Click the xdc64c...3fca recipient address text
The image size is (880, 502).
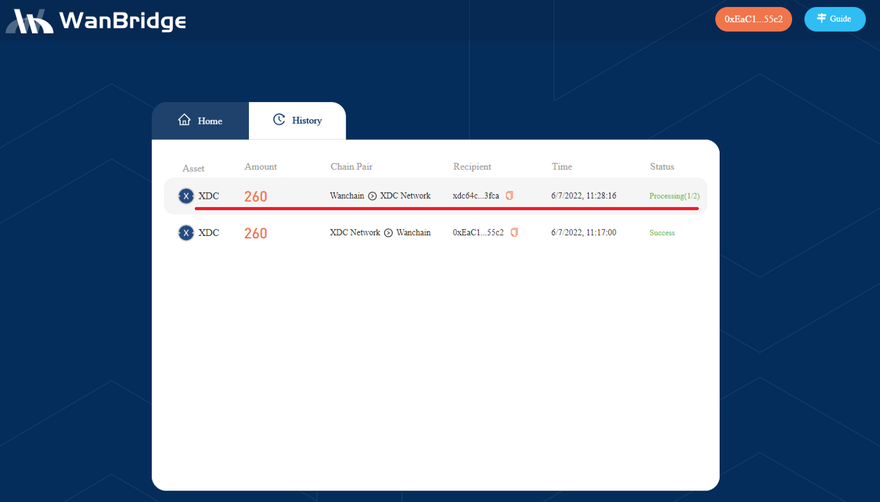coord(476,196)
